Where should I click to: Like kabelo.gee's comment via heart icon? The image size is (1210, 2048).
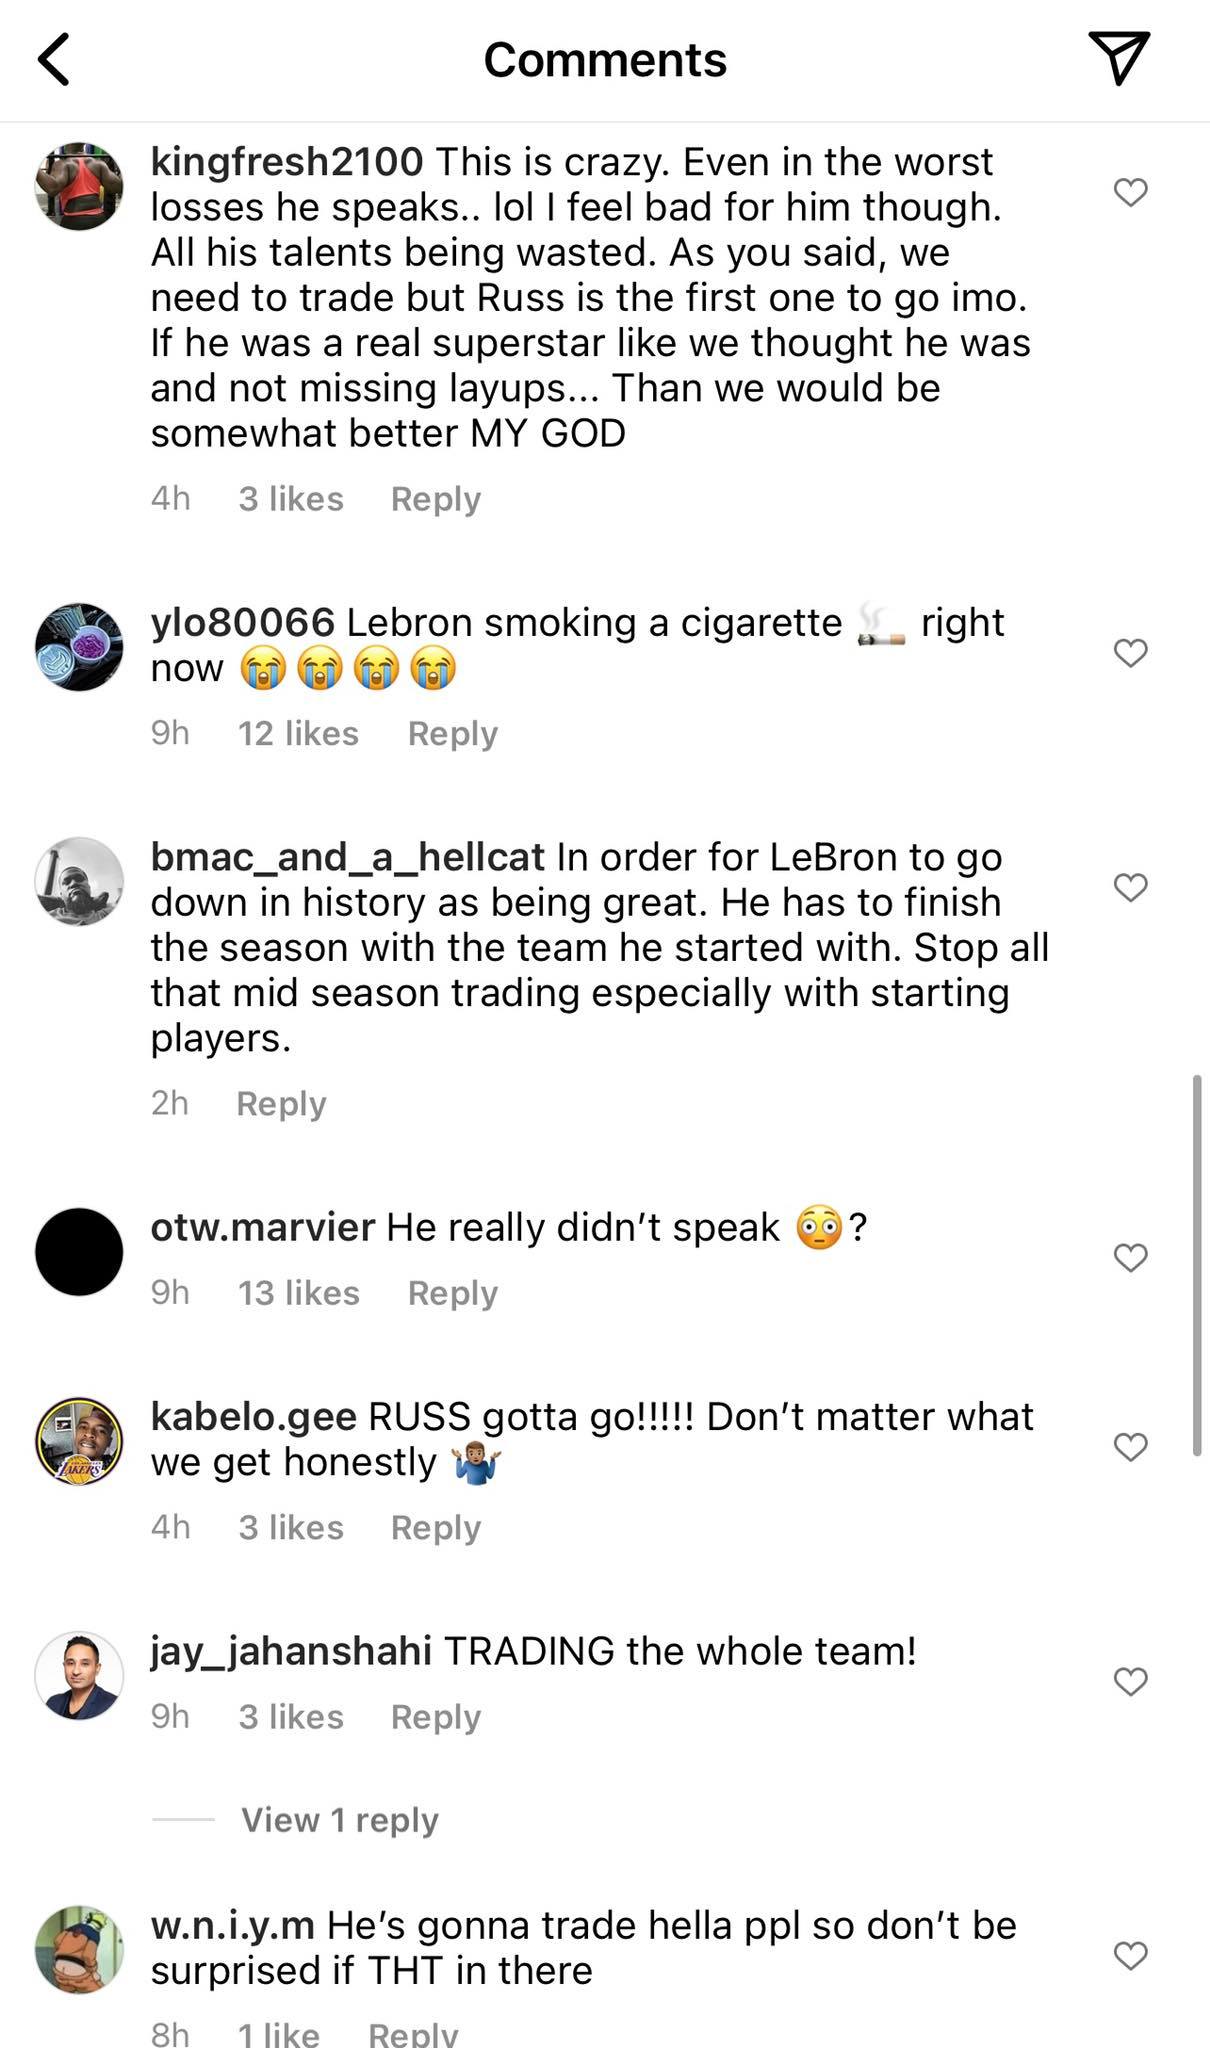1129,1446
